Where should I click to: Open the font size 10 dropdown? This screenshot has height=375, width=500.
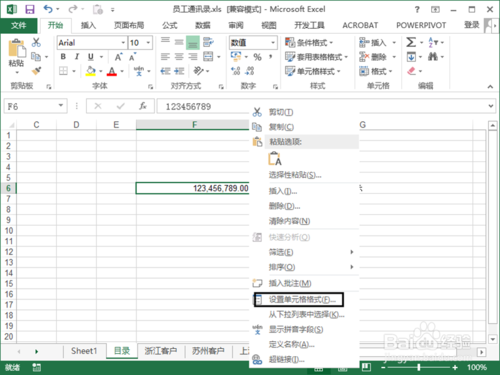[148, 43]
